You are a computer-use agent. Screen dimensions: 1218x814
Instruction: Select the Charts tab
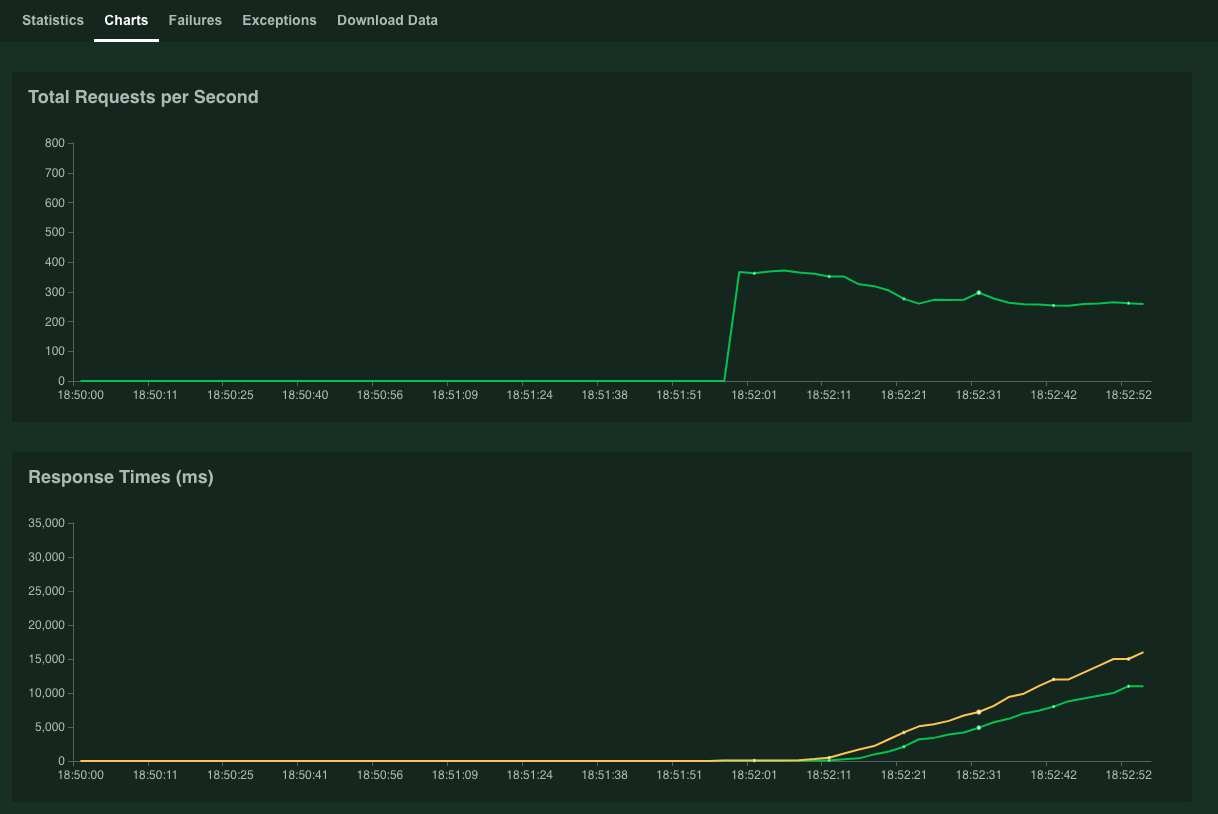click(126, 20)
